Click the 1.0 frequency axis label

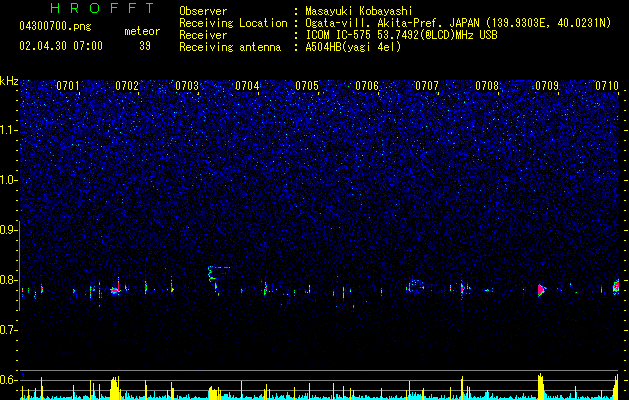pyautogui.click(x=9, y=180)
